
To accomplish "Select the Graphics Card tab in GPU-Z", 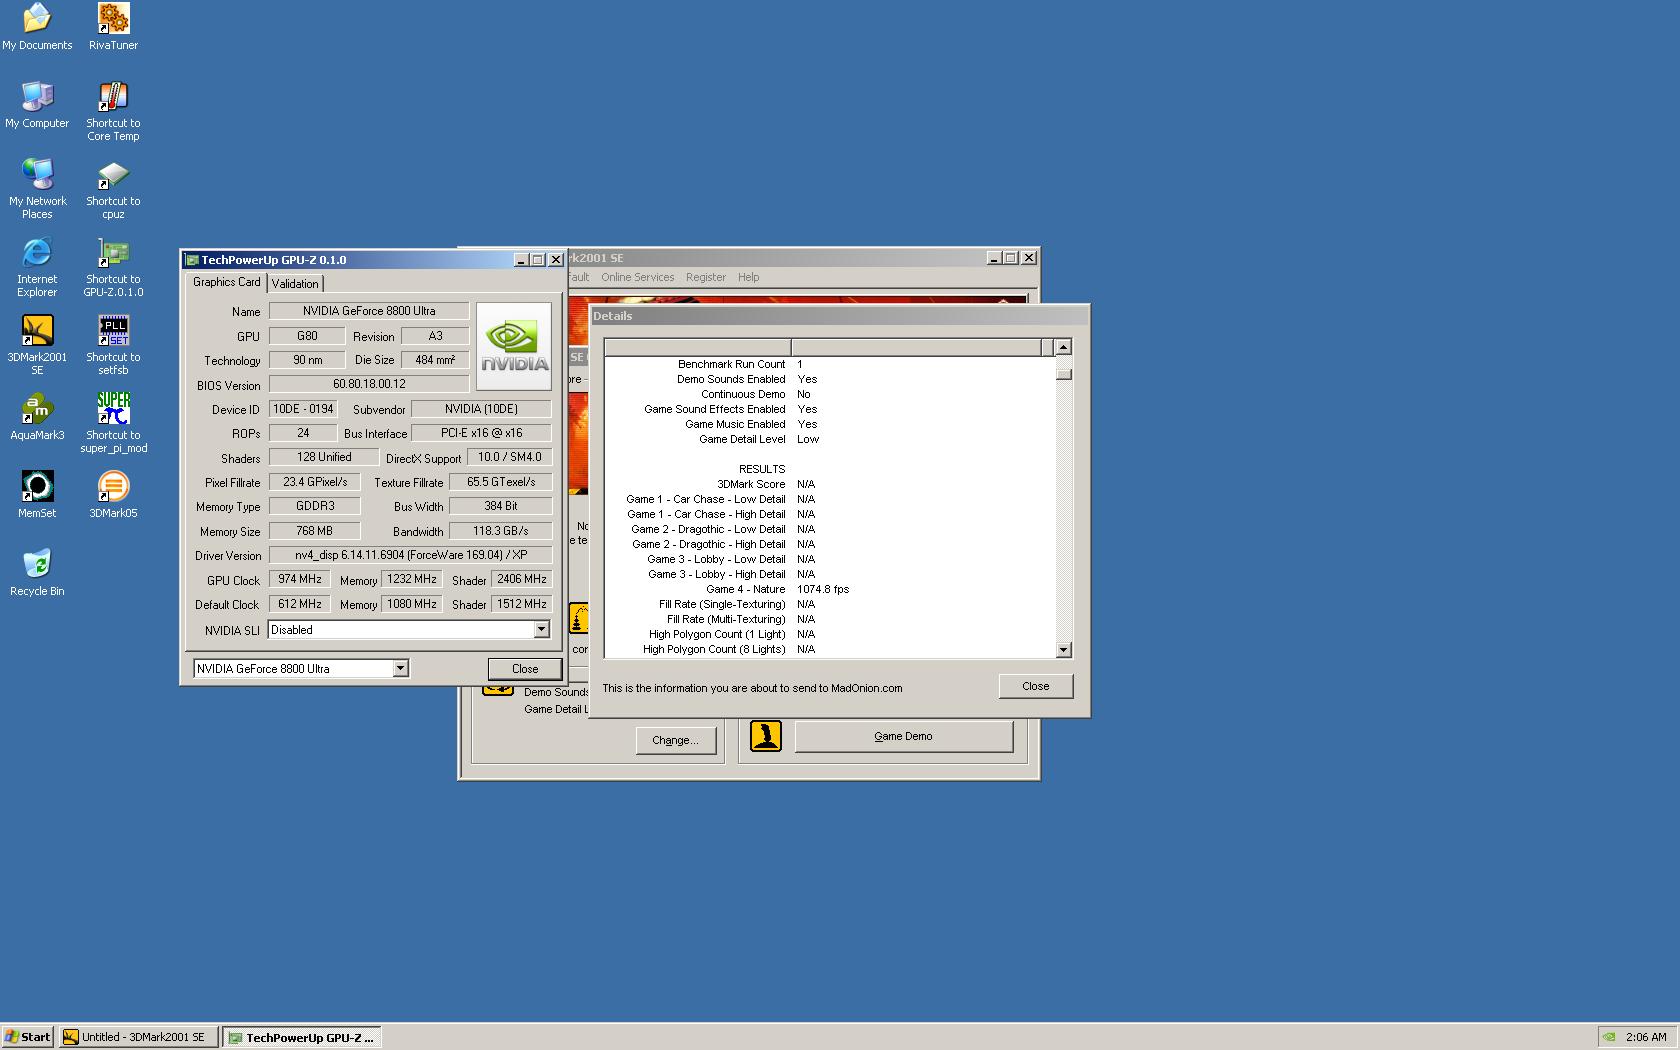I will click(227, 282).
